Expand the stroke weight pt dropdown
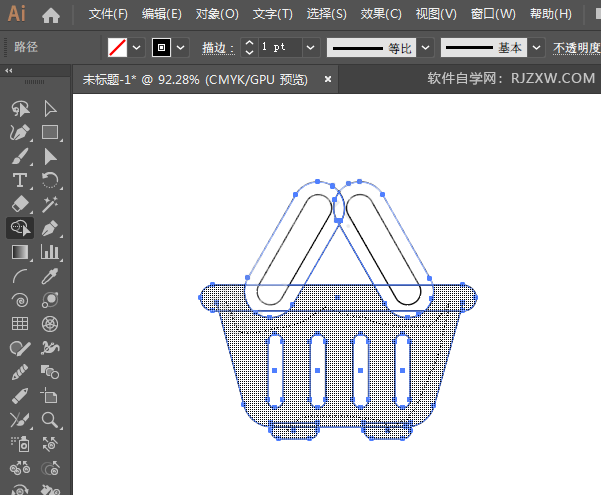601x495 pixels. coord(310,47)
